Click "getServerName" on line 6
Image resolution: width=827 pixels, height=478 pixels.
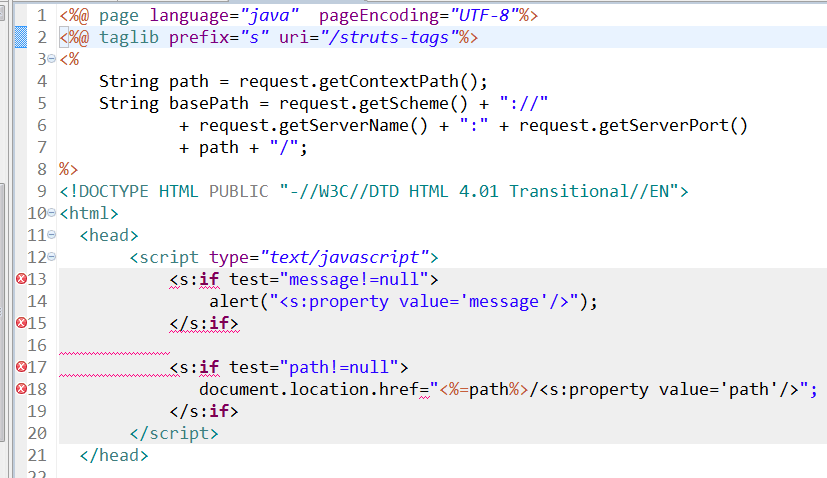coord(344,126)
